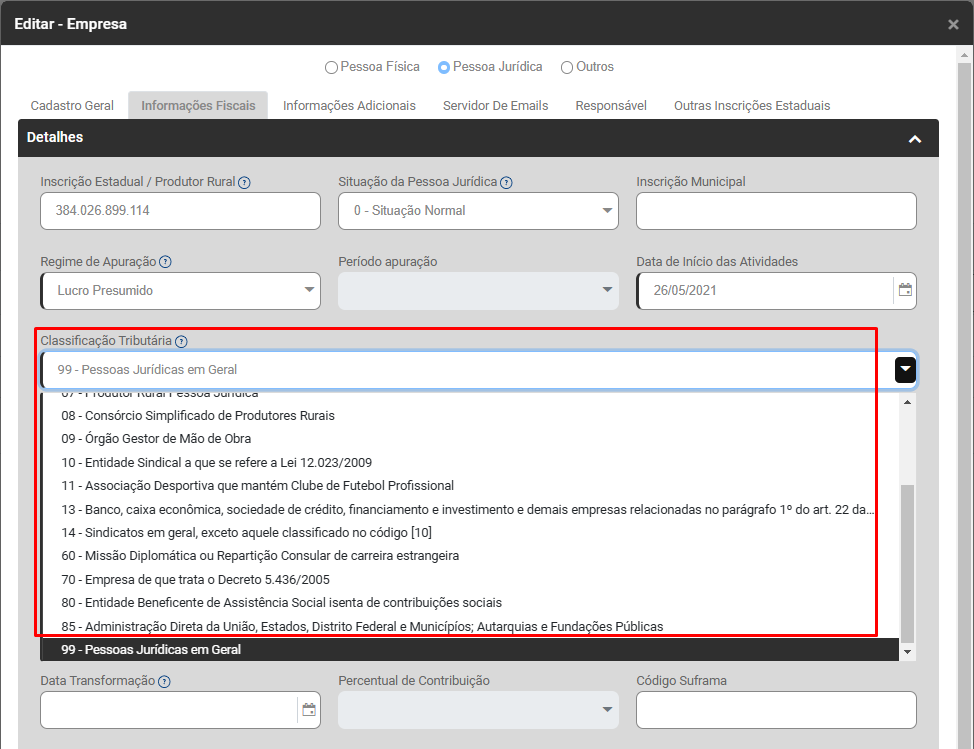Collapse the Detalhes section chevron

click(914, 139)
